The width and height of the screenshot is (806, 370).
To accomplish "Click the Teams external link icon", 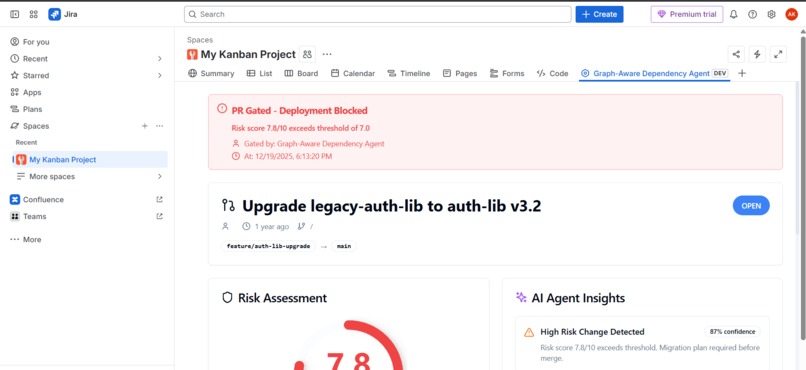I will pos(159,216).
